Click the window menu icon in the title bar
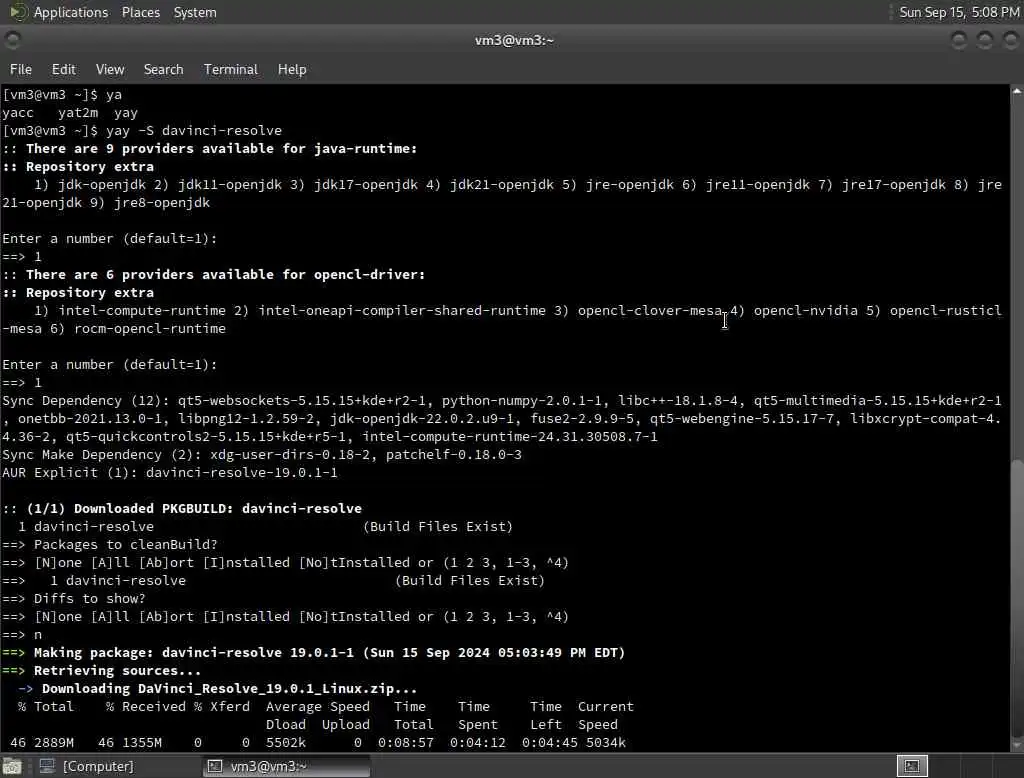Viewport: 1024px width, 778px height. pyautogui.click(x=12, y=41)
